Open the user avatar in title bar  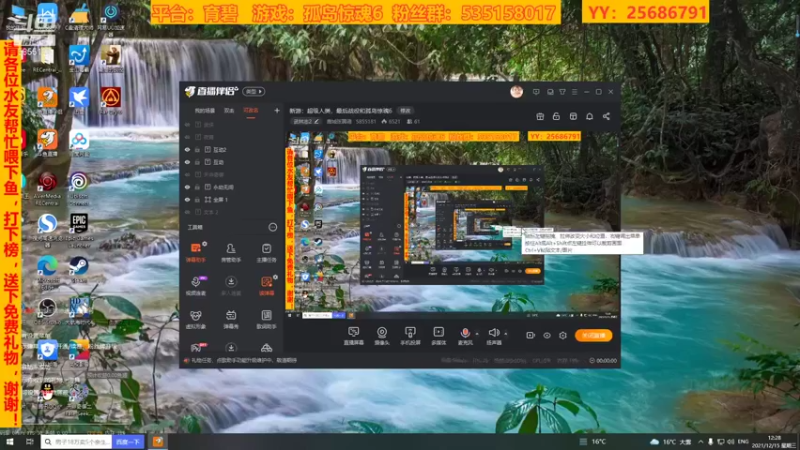point(516,92)
